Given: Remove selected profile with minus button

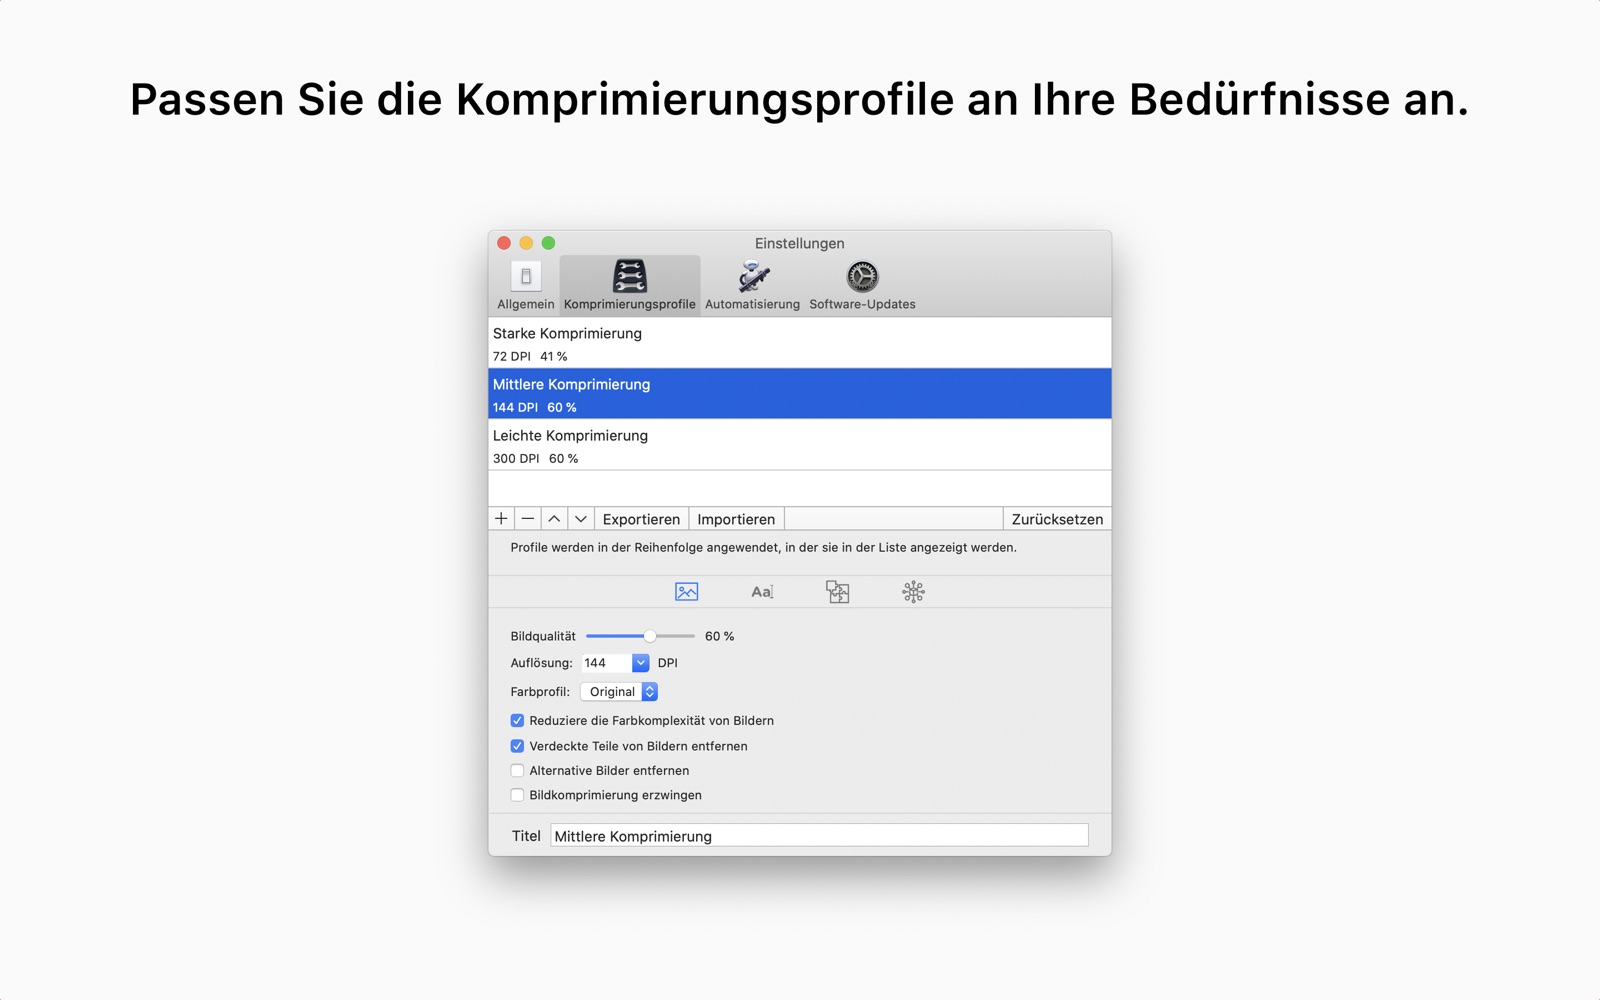Looking at the screenshot, I should [x=528, y=519].
